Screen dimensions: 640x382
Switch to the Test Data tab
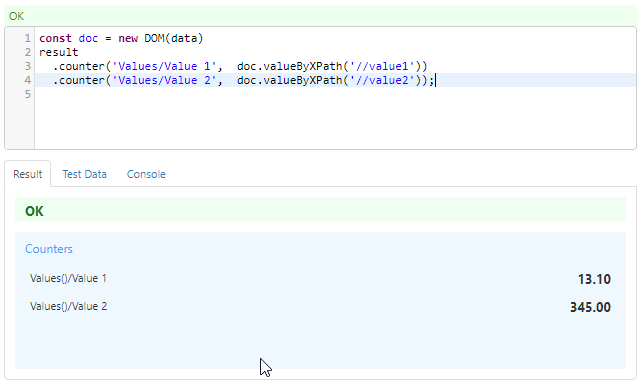[84, 174]
